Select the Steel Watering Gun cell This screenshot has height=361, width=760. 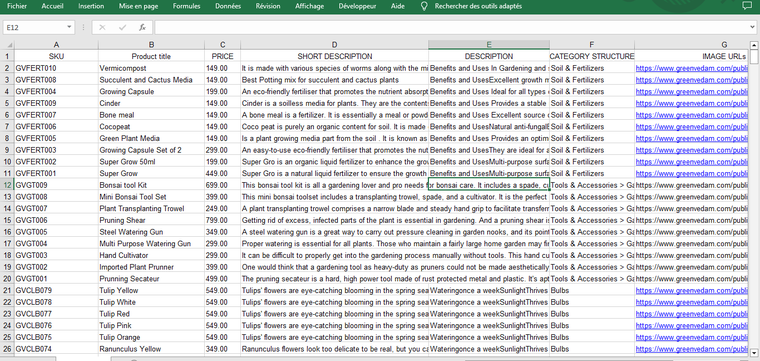pos(151,232)
